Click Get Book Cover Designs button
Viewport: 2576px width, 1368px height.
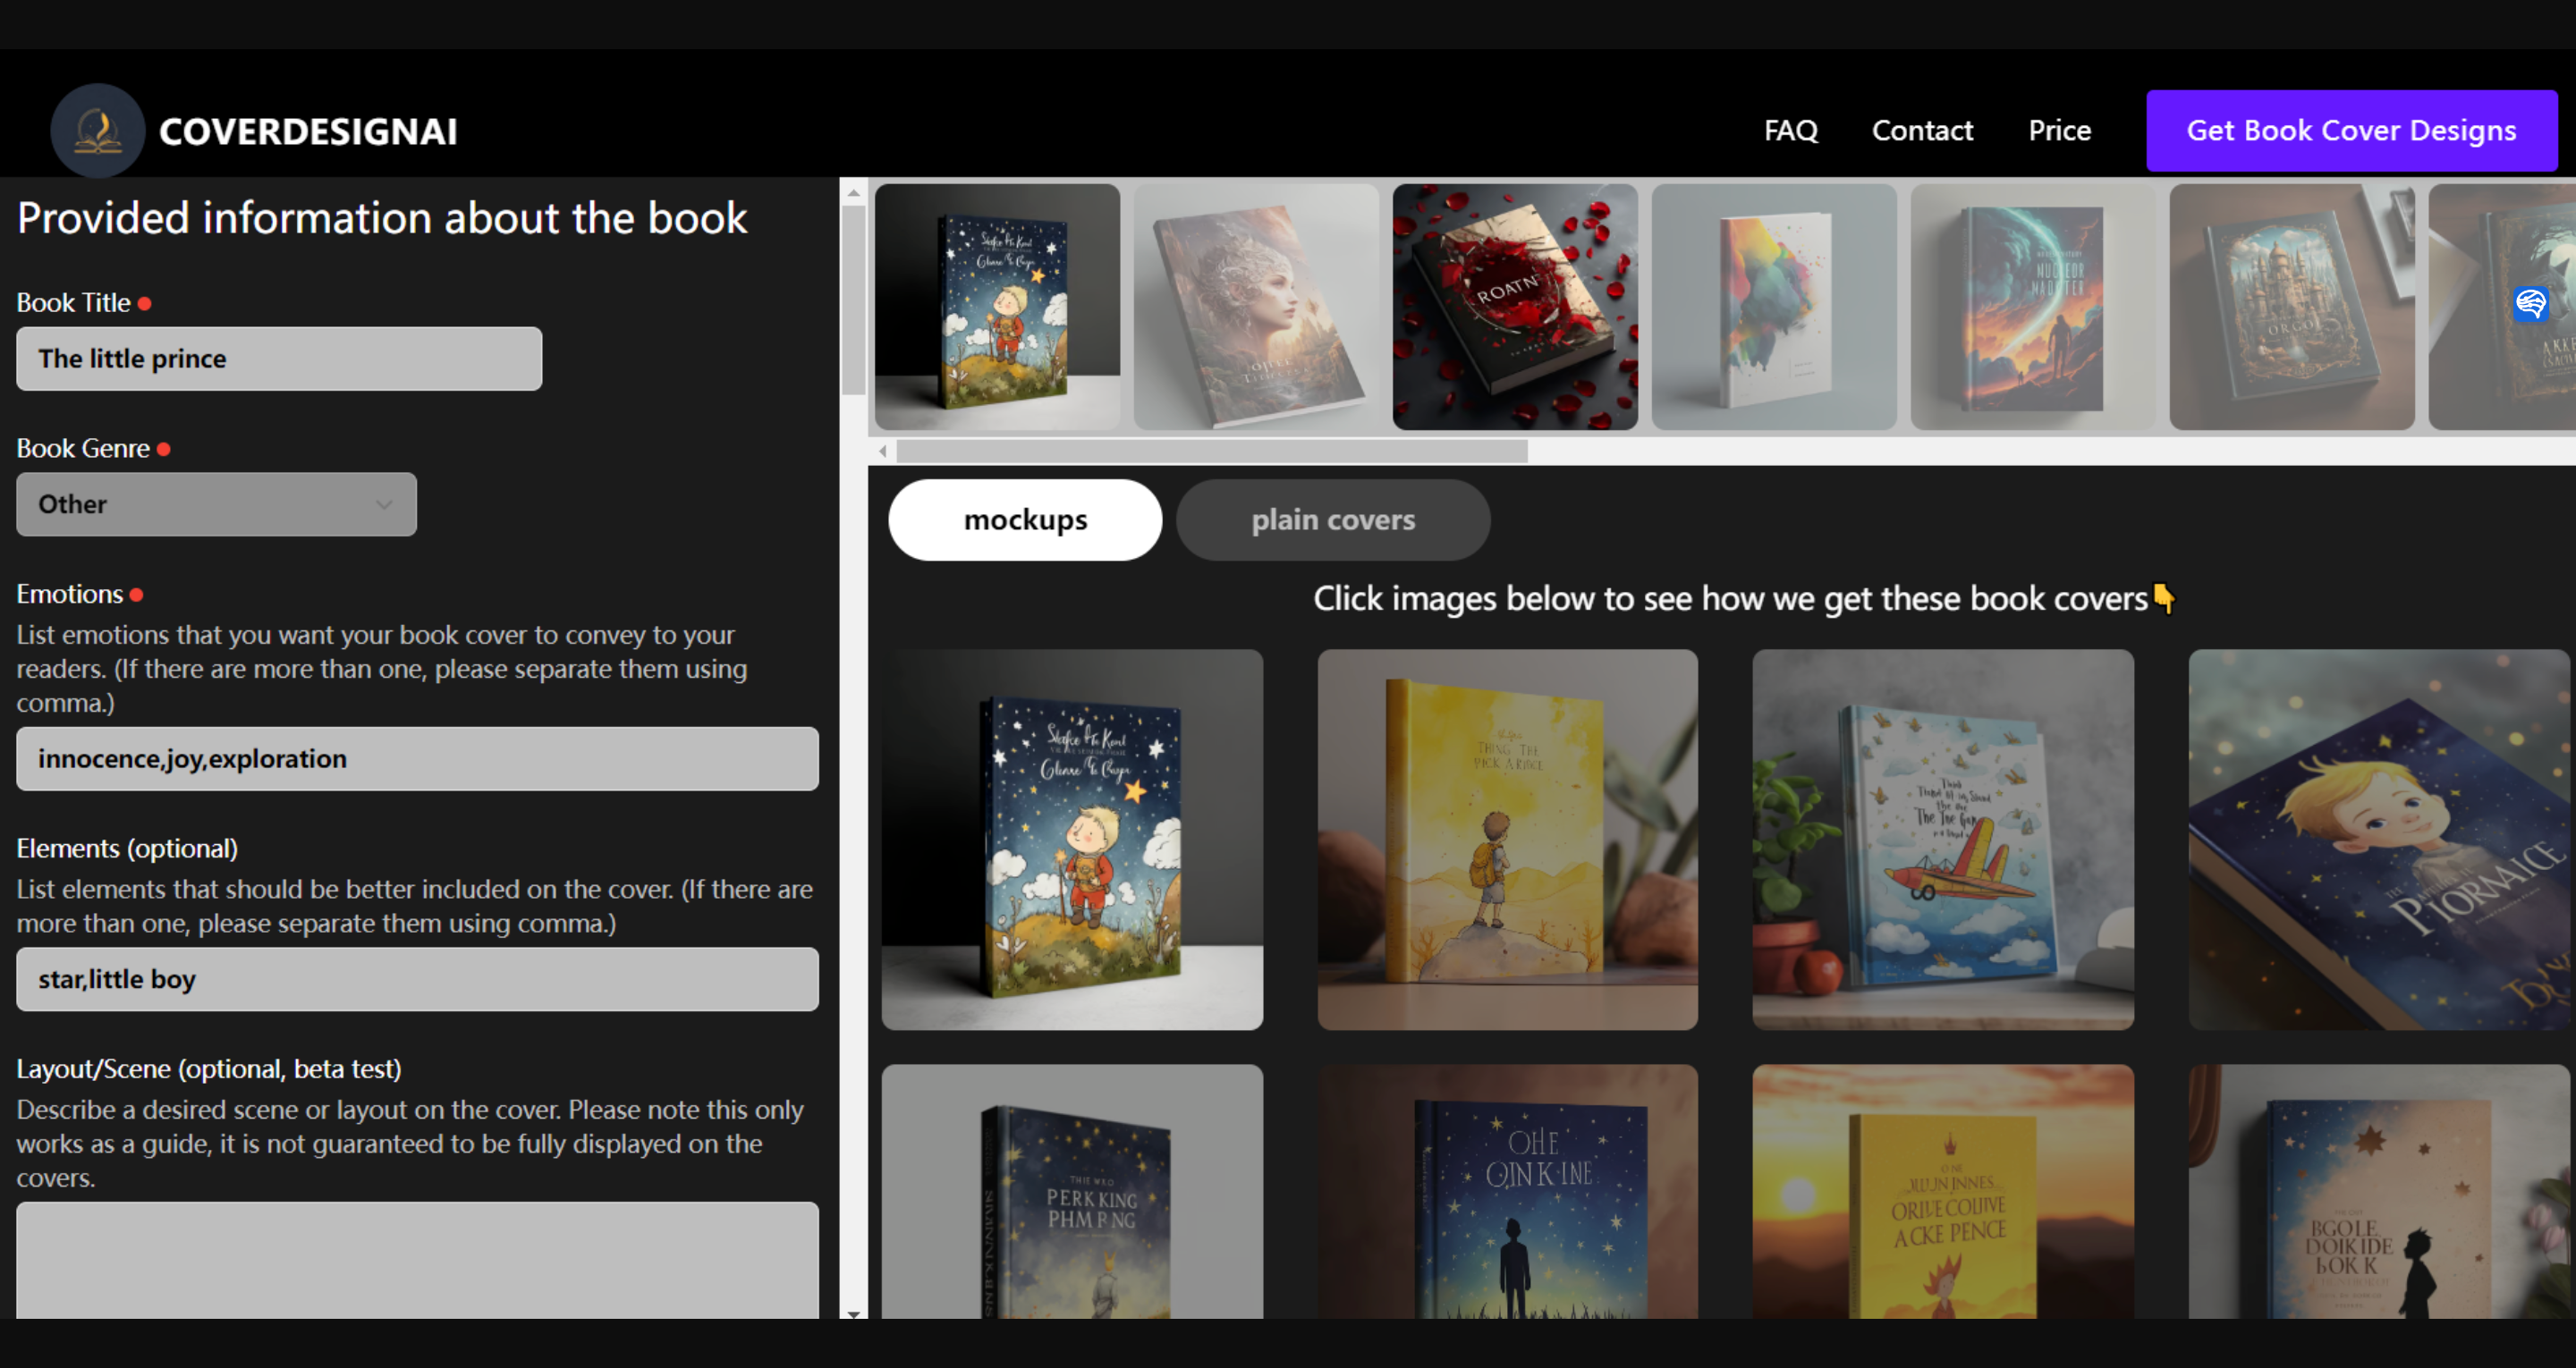[x=2351, y=130]
